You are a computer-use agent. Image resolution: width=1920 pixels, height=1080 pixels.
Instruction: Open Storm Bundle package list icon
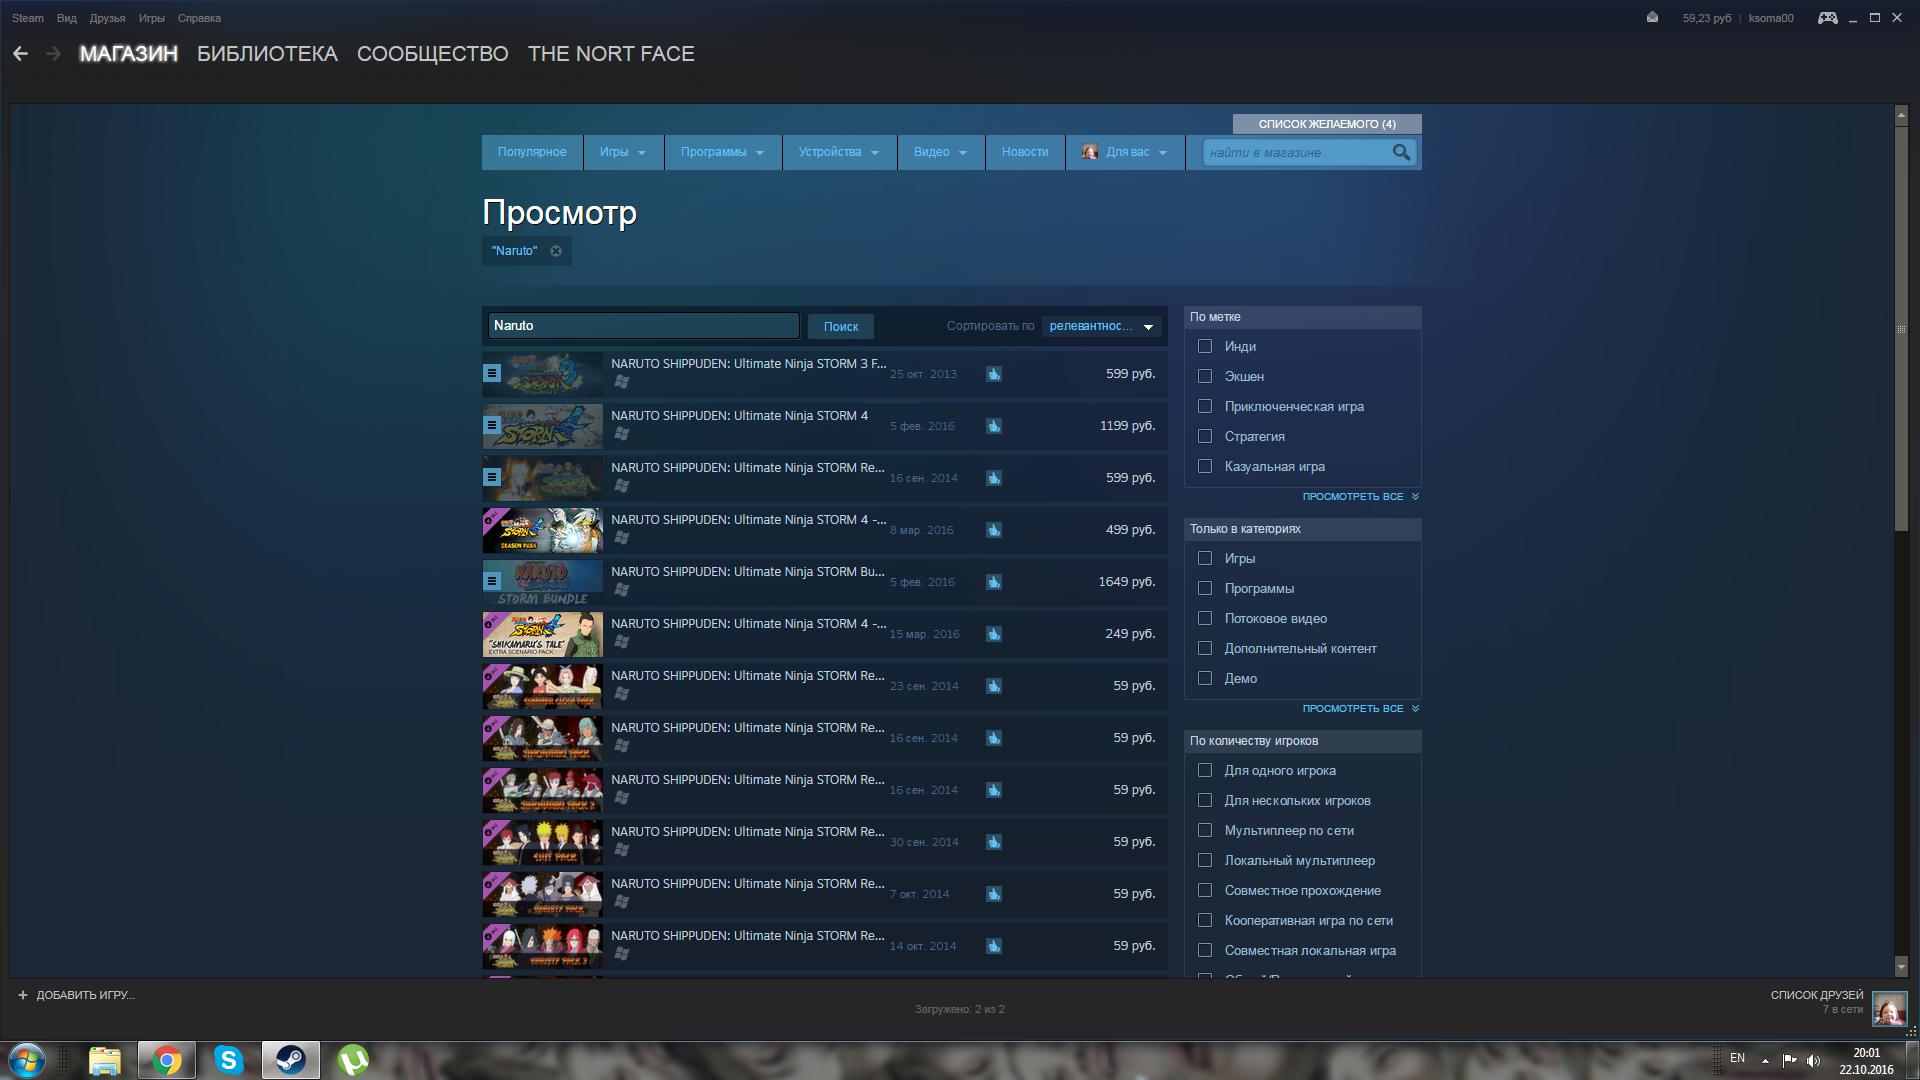coord(492,581)
